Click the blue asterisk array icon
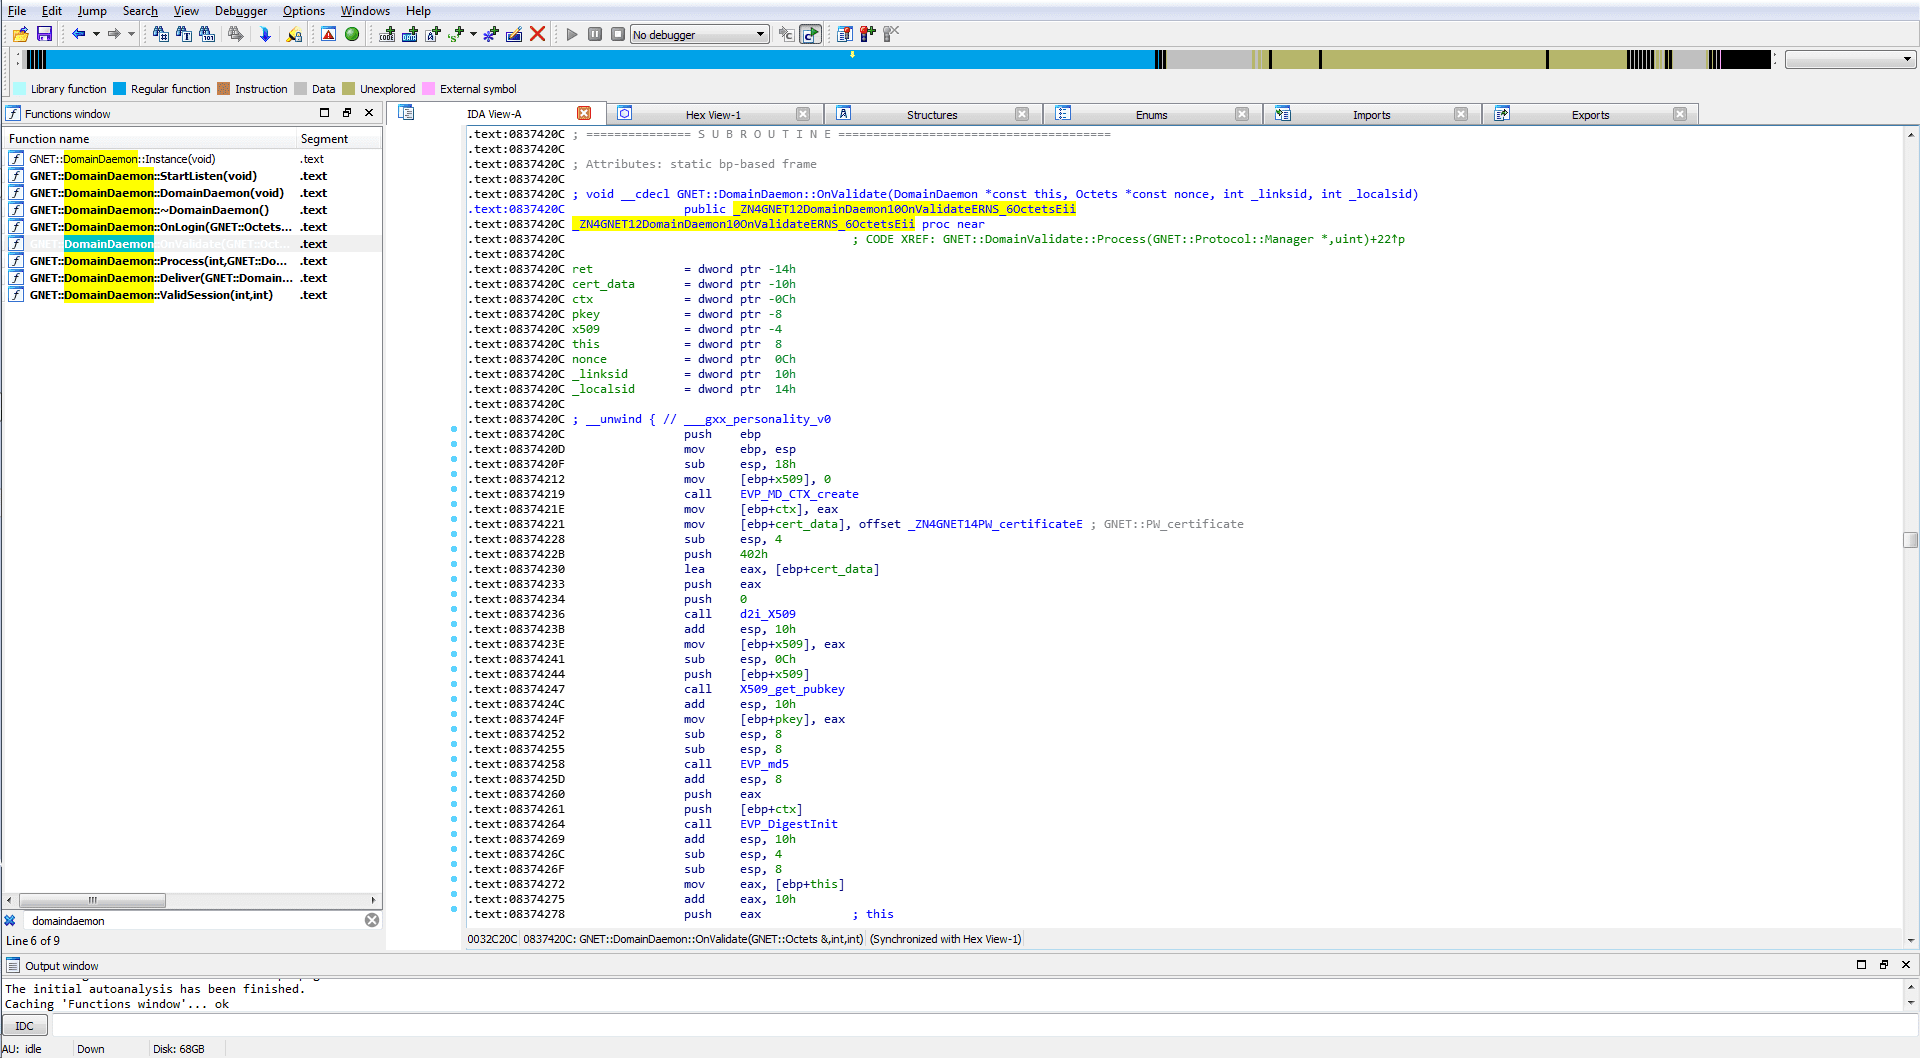Image resolution: width=1920 pixels, height=1059 pixels. click(490, 34)
